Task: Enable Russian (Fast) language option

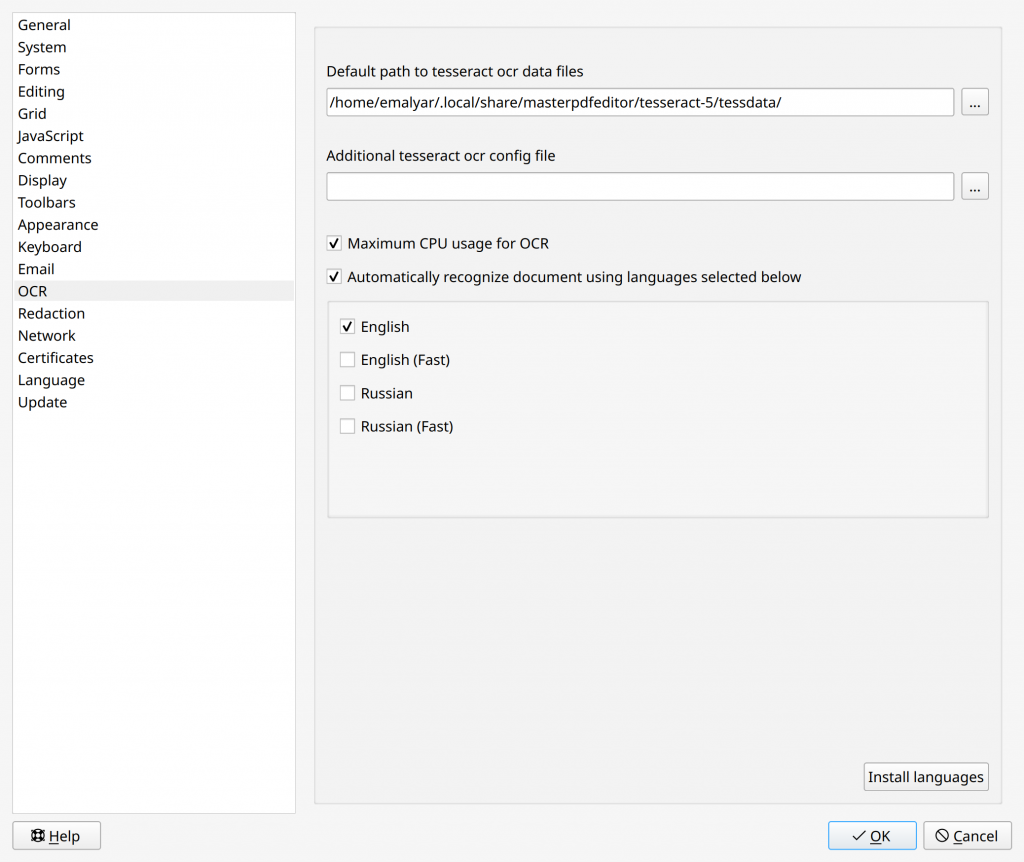Action: click(348, 426)
